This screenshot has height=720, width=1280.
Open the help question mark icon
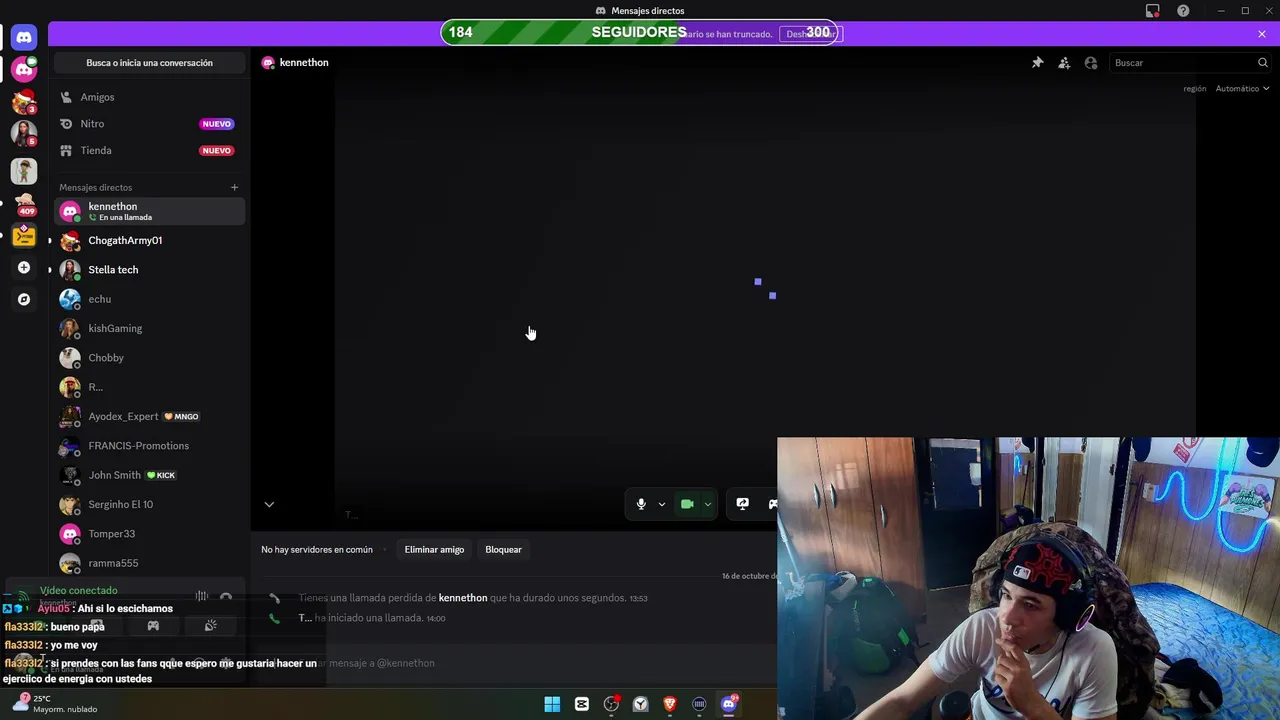point(1183,11)
